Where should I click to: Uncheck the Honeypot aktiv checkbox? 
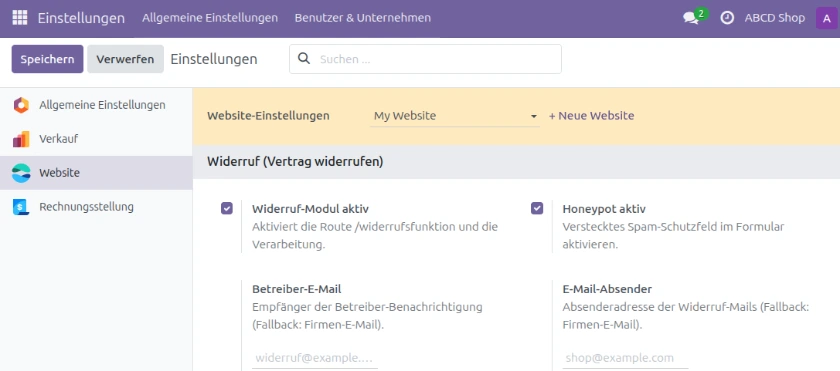[x=537, y=208]
